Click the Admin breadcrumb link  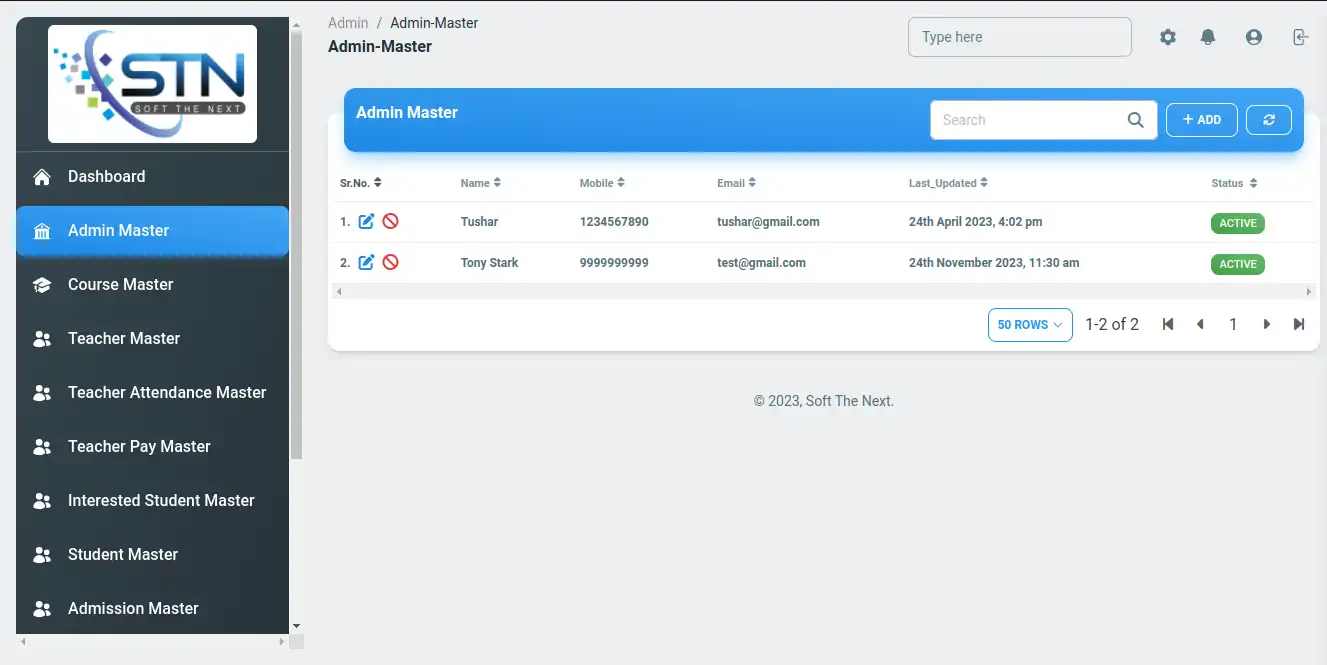pos(348,23)
